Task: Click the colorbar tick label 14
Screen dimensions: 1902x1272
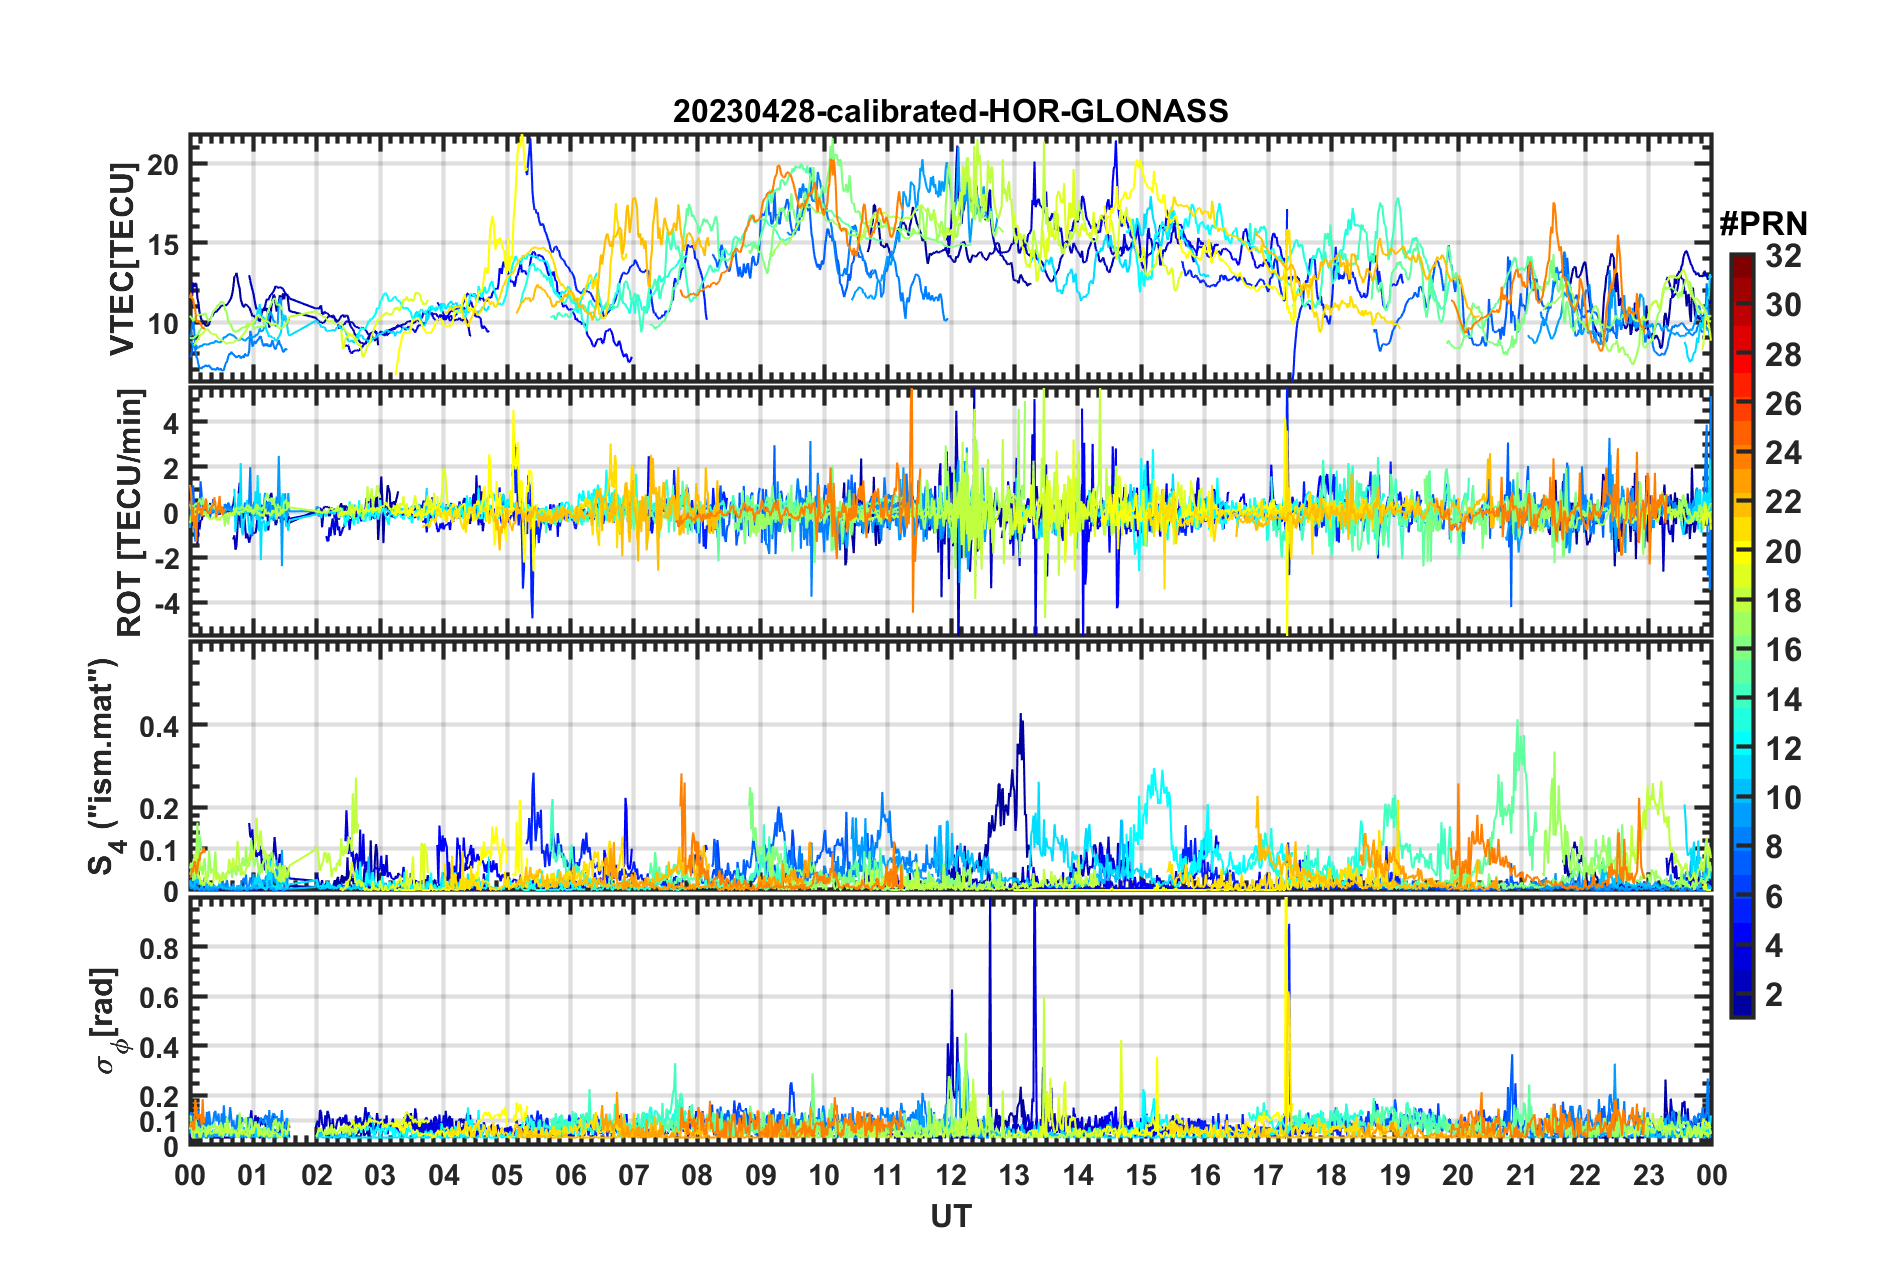Action: [x=1783, y=700]
